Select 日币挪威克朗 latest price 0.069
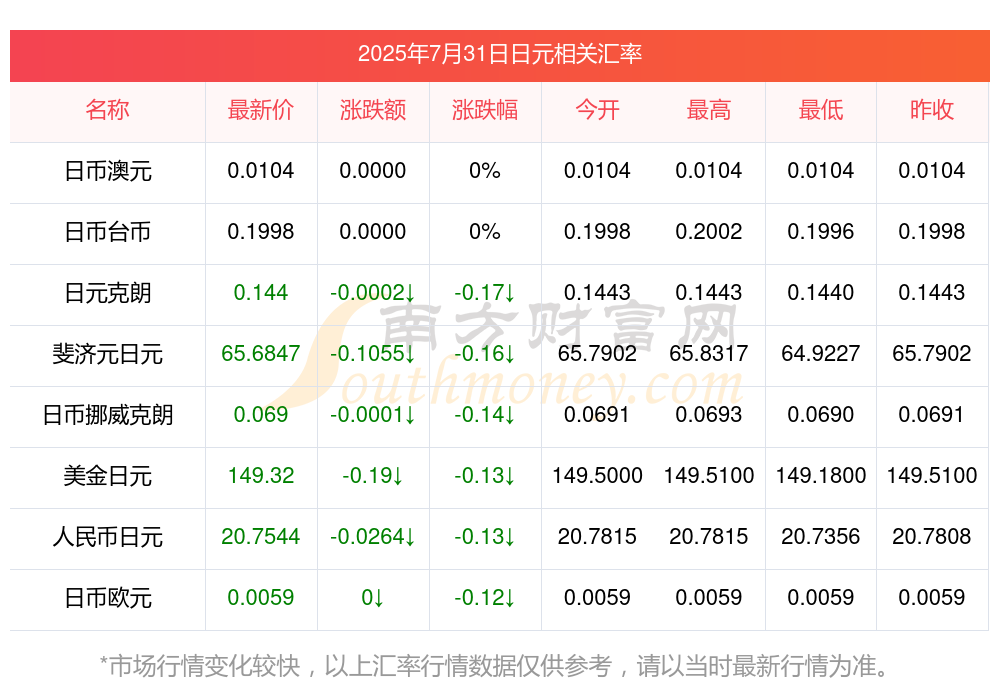Screen dimensions: 1000x698 tap(261, 415)
